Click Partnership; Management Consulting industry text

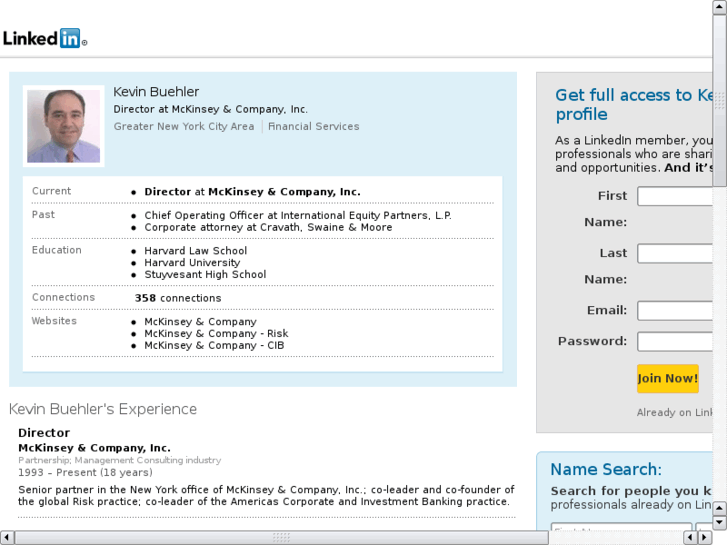click(120, 460)
